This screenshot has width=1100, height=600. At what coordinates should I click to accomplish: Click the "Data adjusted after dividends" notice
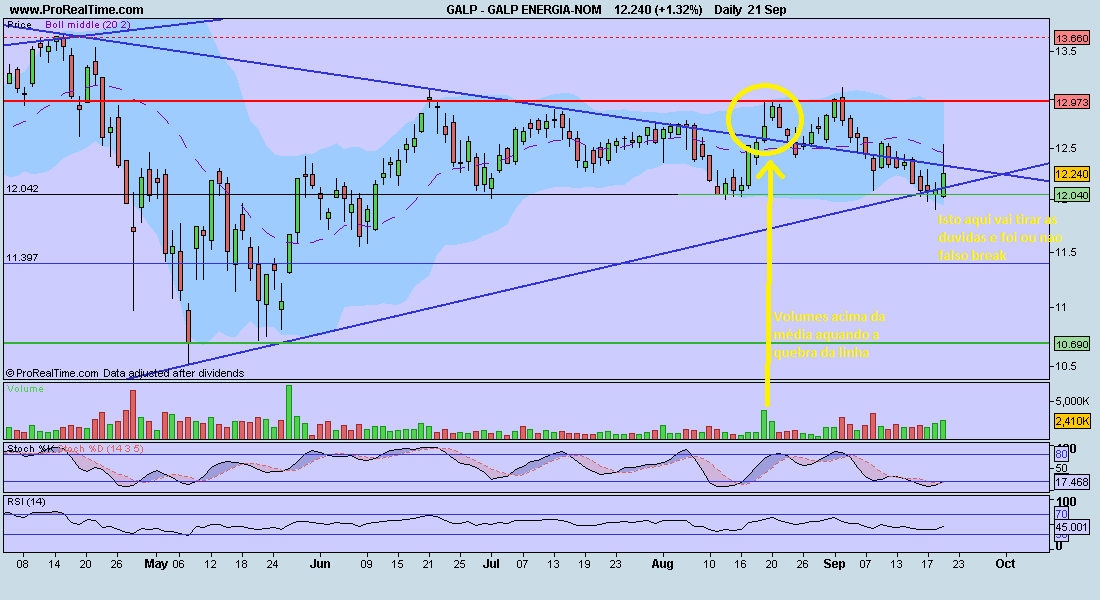click(173, 373)
